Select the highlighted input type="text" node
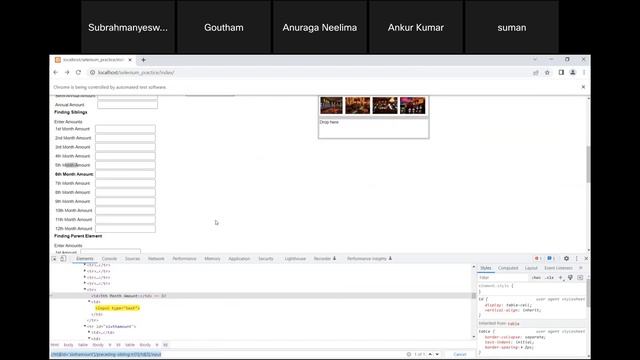Viewport: 640px width, 360px height. 118,308
